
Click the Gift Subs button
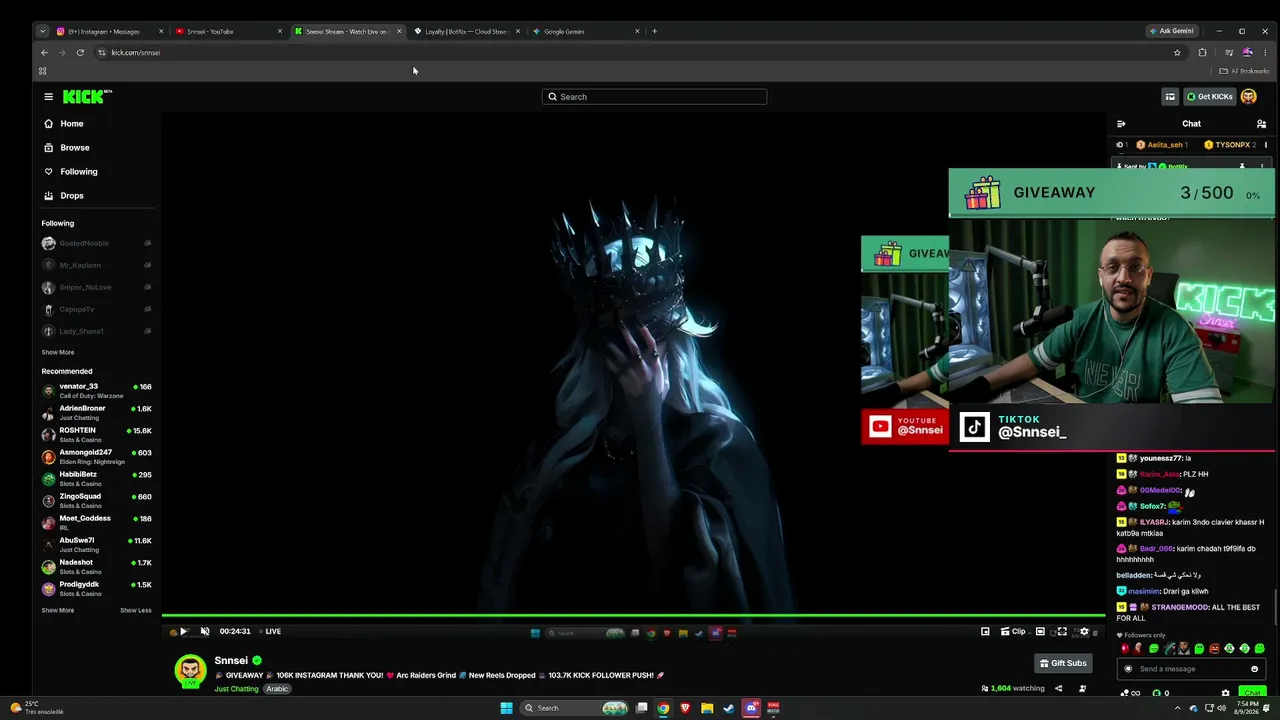click(x=1063, y=663)
